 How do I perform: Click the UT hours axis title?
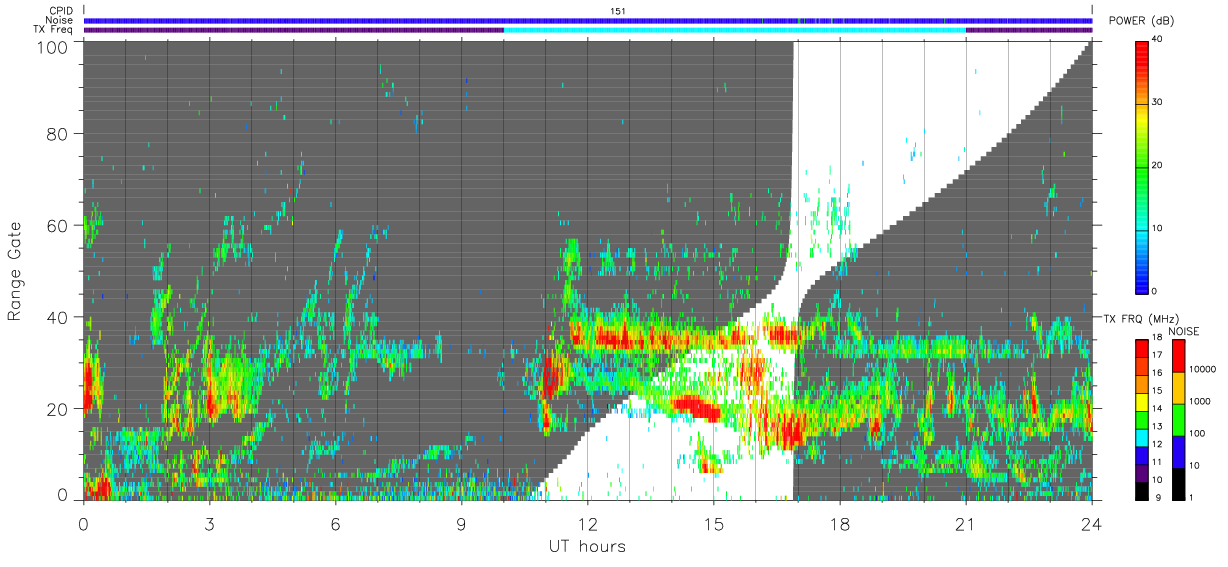586,546
